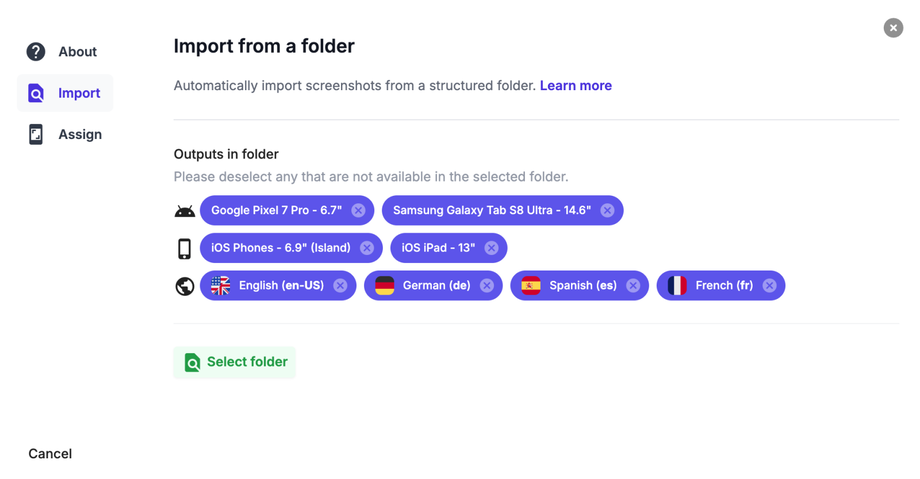Image resolution: width=920 pixels, height=479 pixels.
Task: Click the Assign device icon in sidebar
Action: [36, 134]
